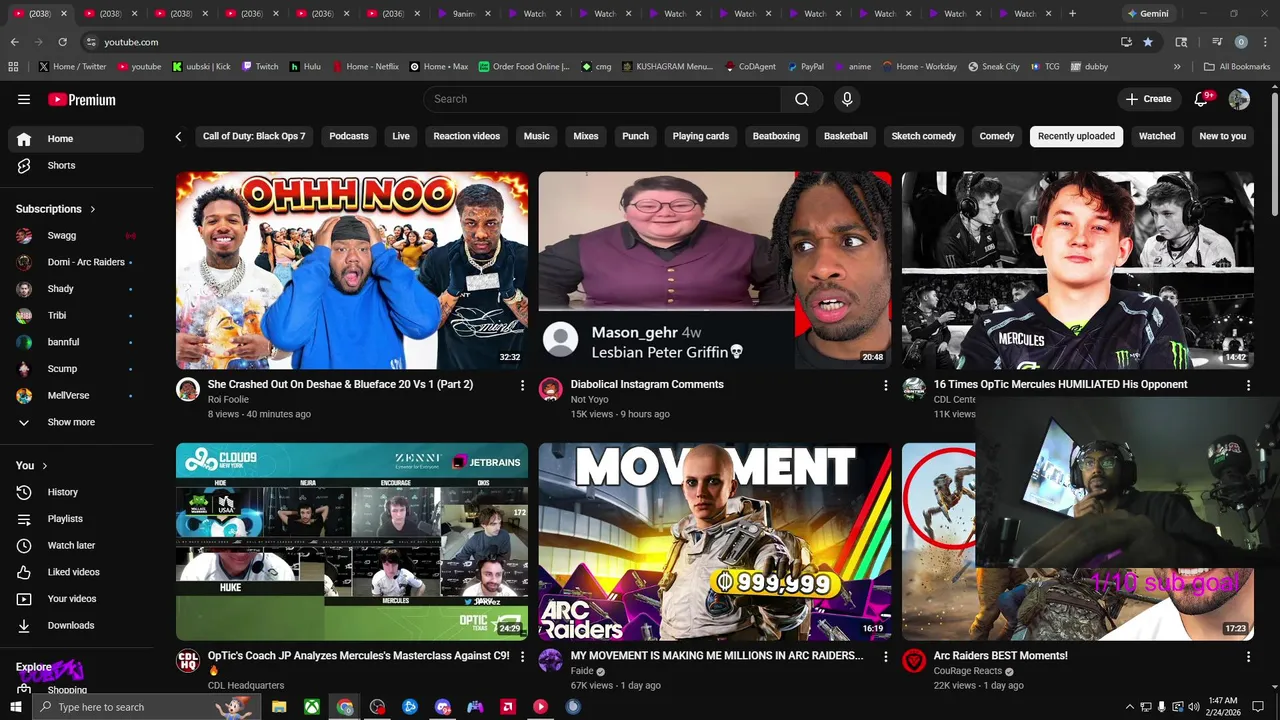
Task: Open Roi Foolie channel avatar
Action: 188,390
